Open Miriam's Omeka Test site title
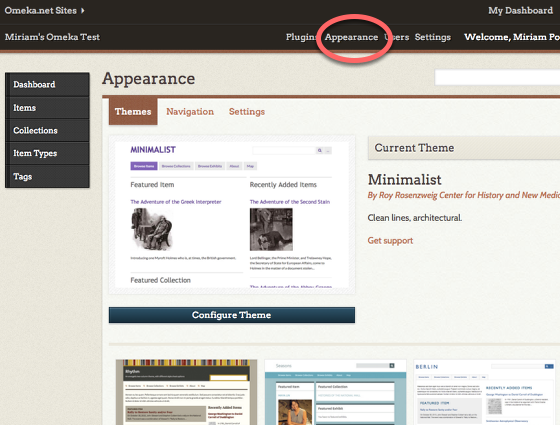560x425 pixels. tap(52, 37)
